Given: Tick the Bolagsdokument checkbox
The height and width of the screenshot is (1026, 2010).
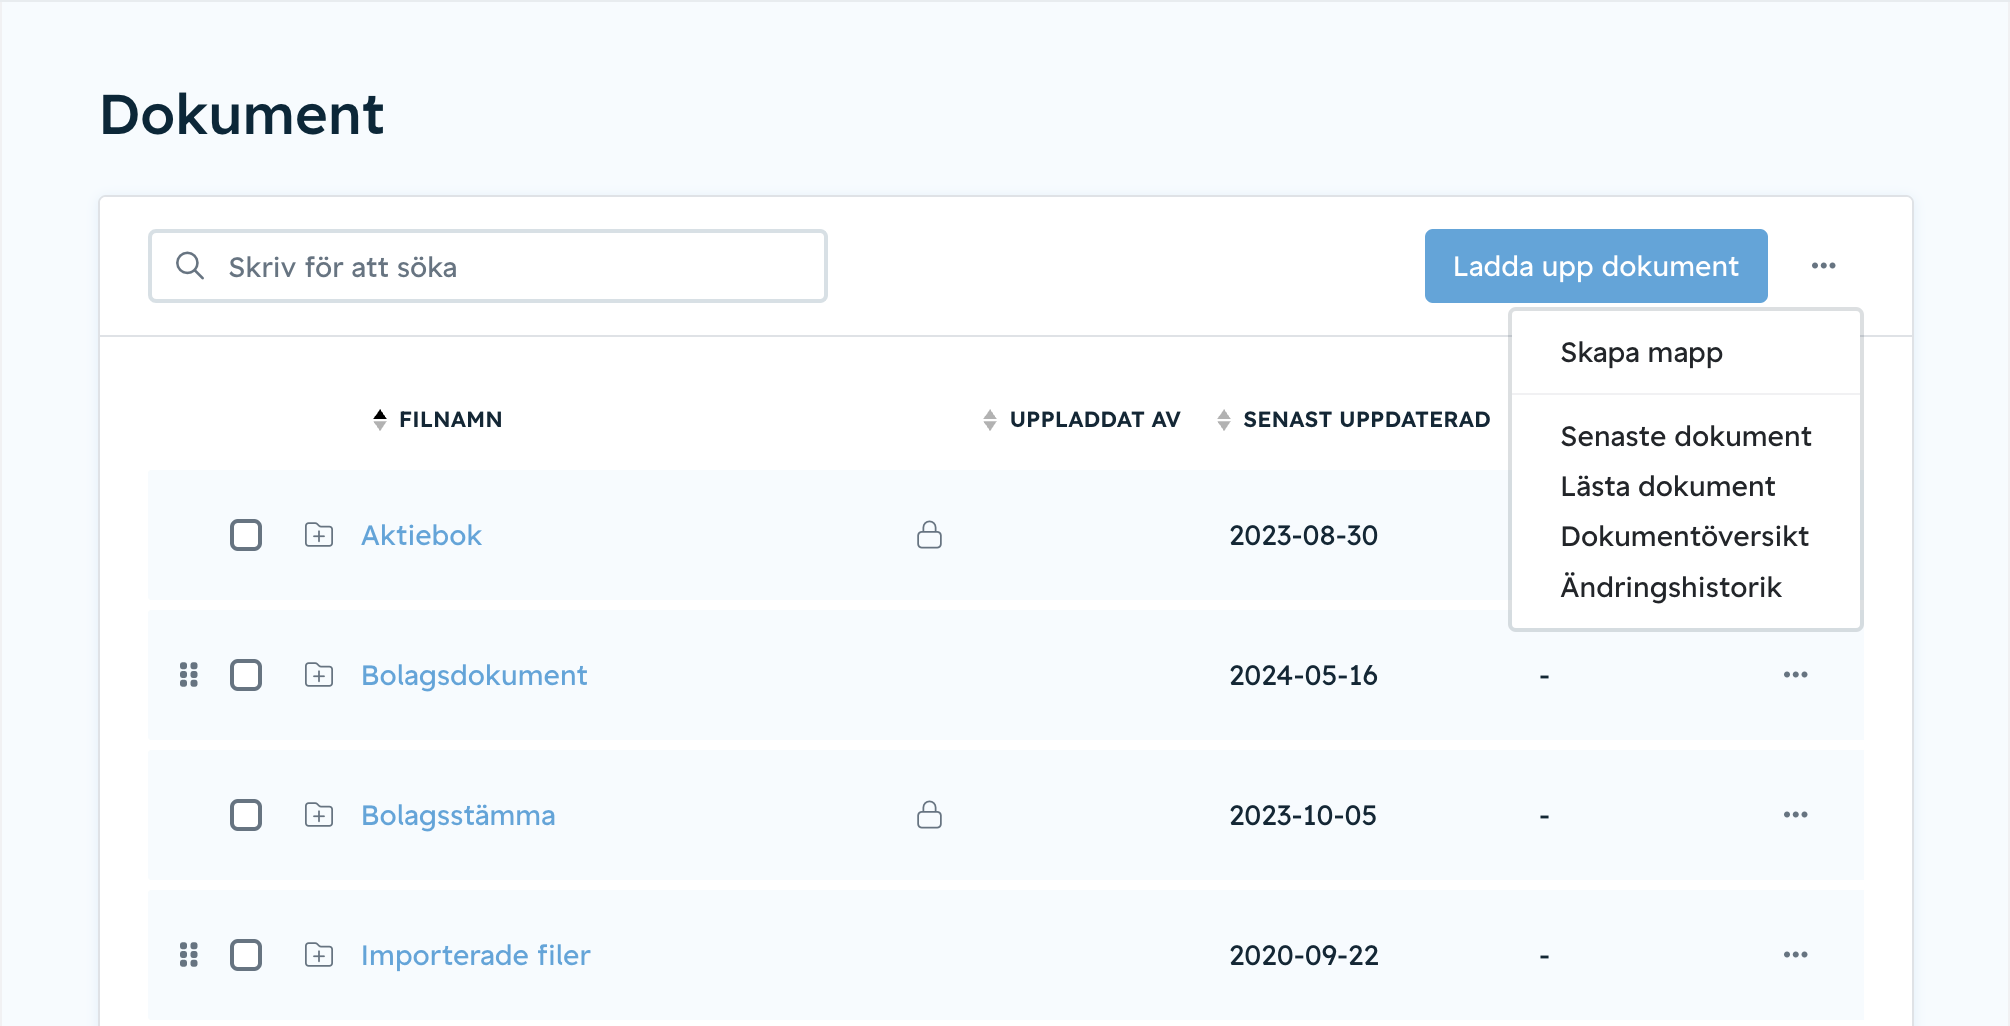Looking at the screenshot, I should click(x=246, y=675).
